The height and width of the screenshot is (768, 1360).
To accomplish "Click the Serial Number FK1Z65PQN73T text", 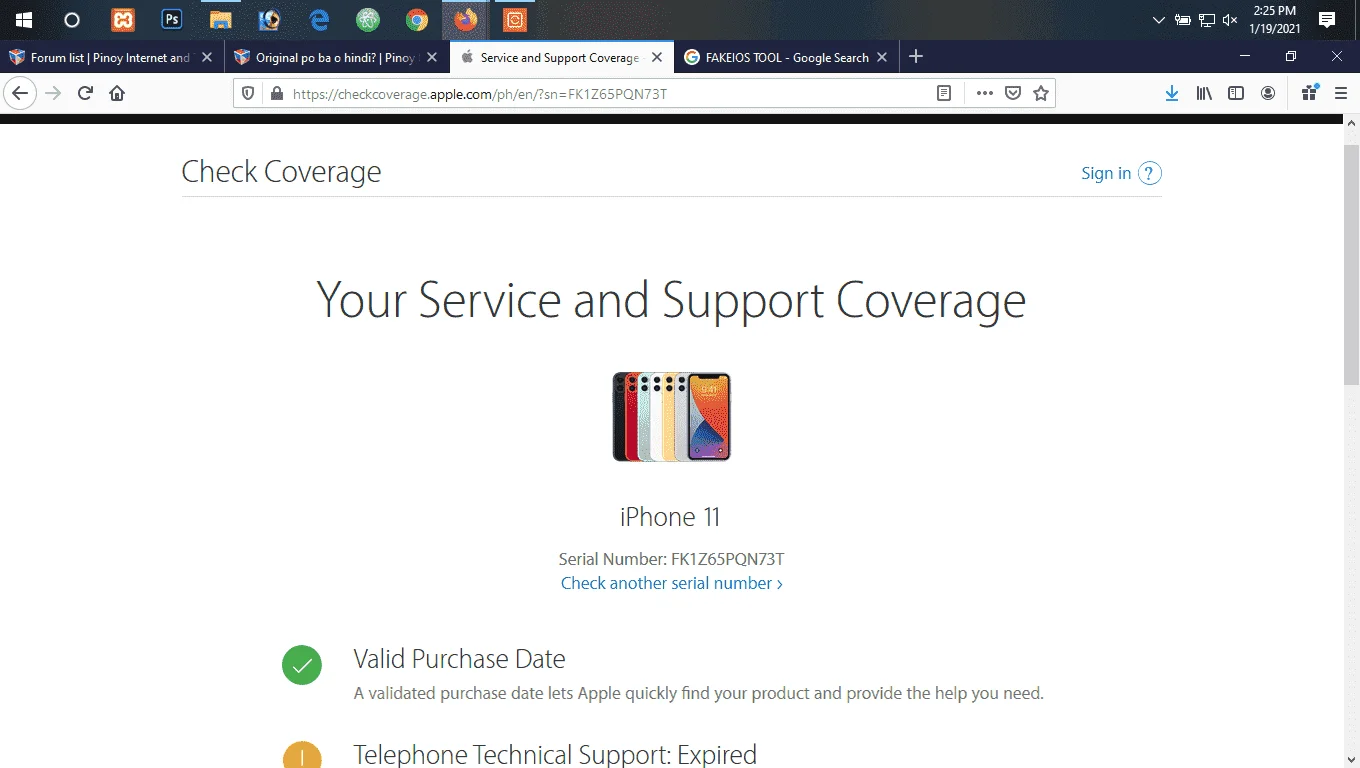I will pyautogui.click(x=671, y=559).
